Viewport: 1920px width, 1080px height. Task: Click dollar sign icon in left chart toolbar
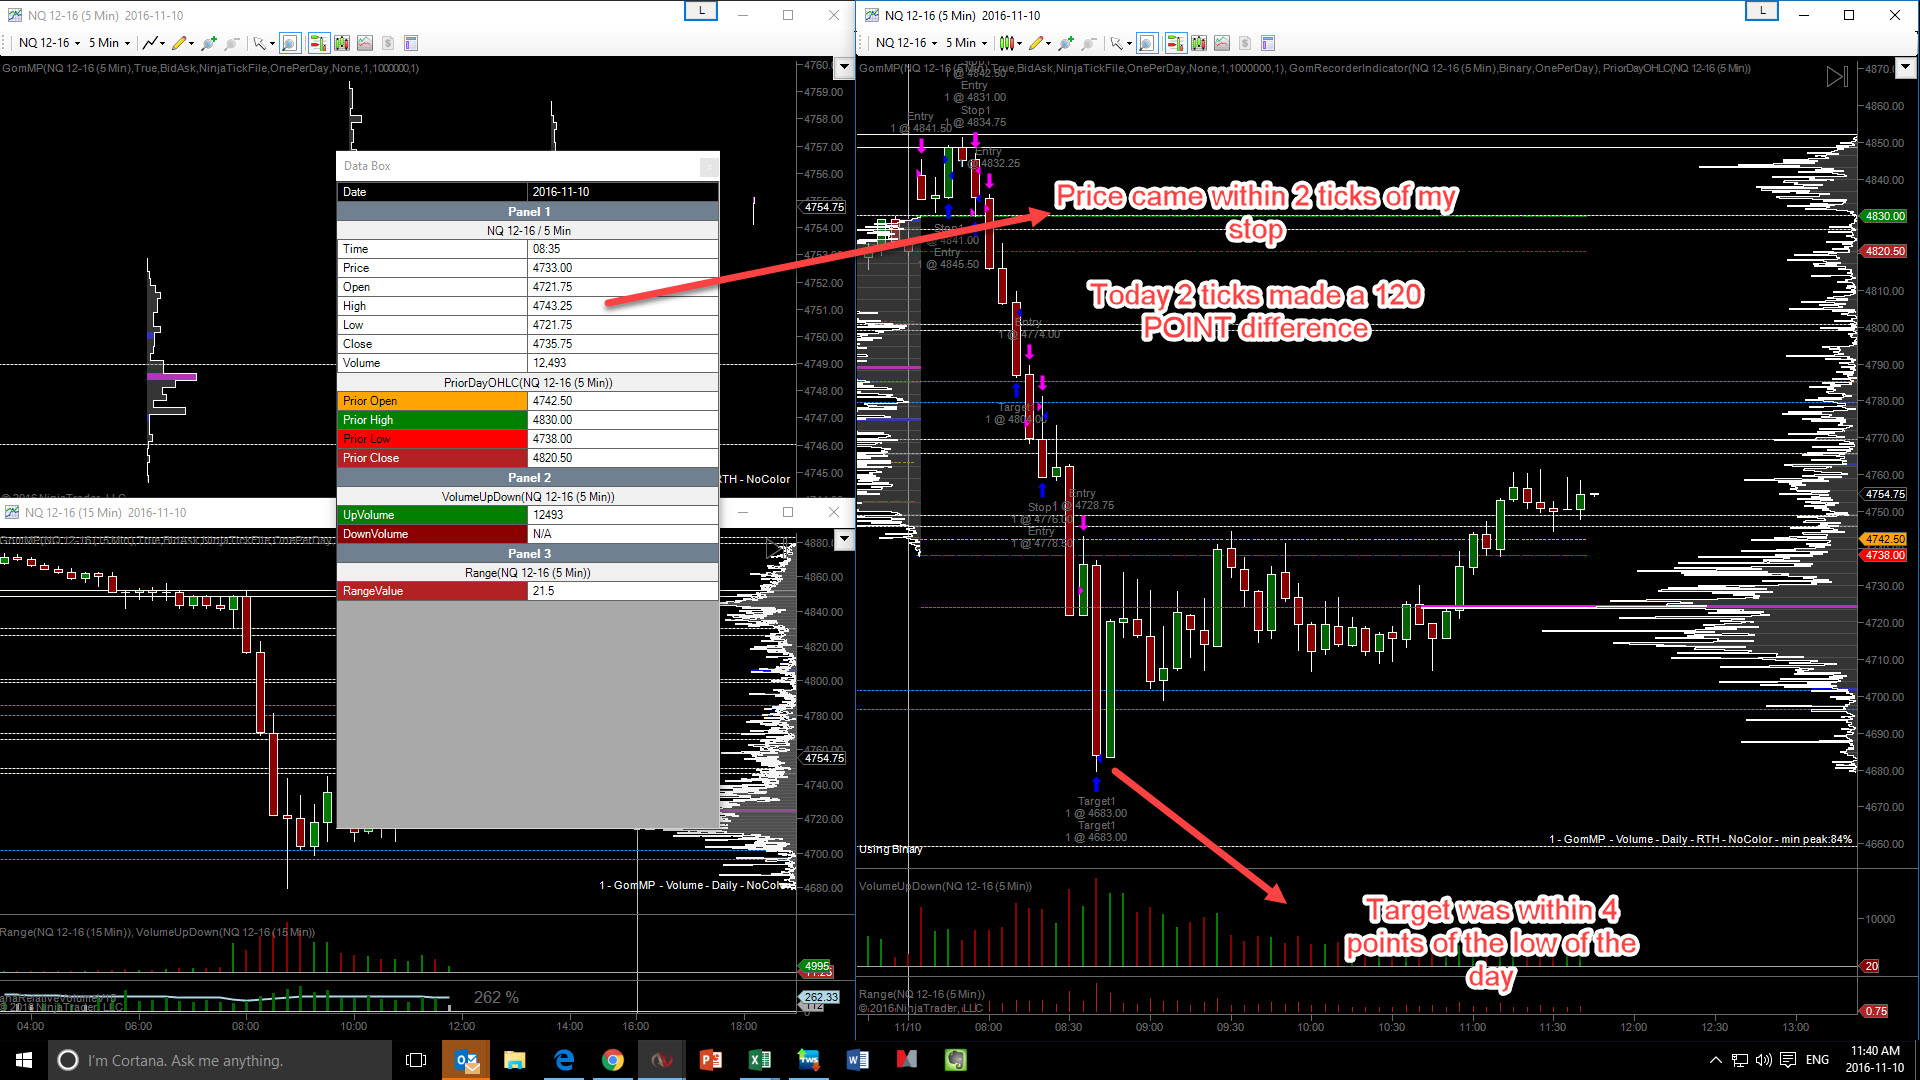(x=388, y=43)
